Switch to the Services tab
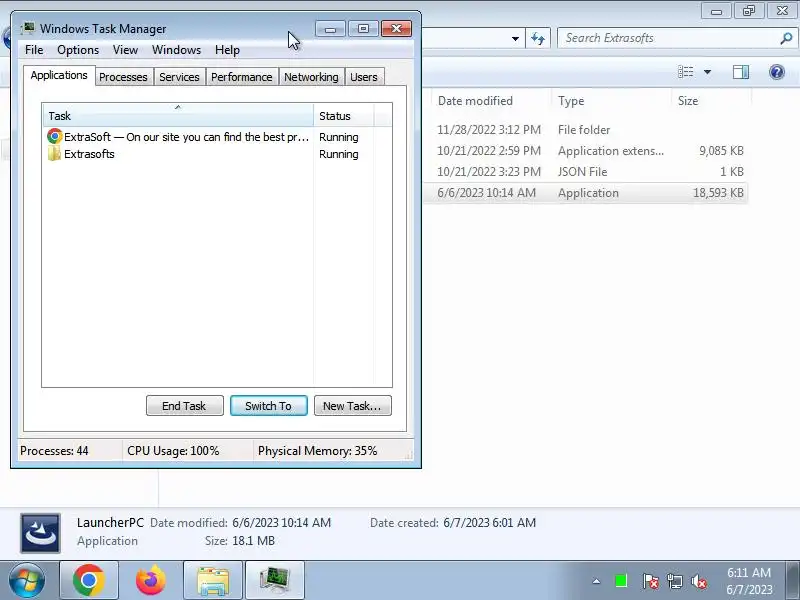Viewport: 800px width, 600px height. click(179, 77)
